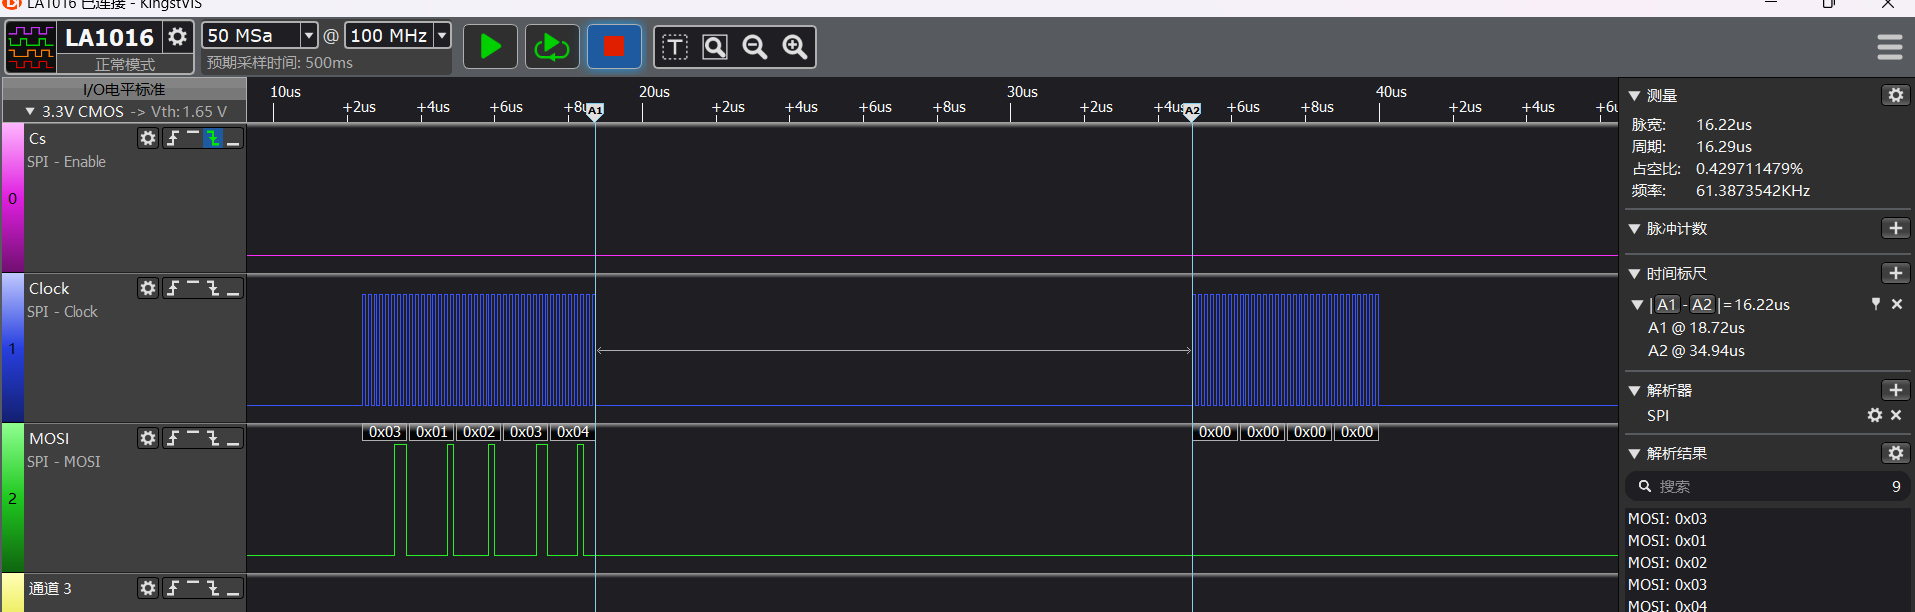Click the A1 label in the ruler entry
1915x612 pixels.
click(x=1666, y=305)
